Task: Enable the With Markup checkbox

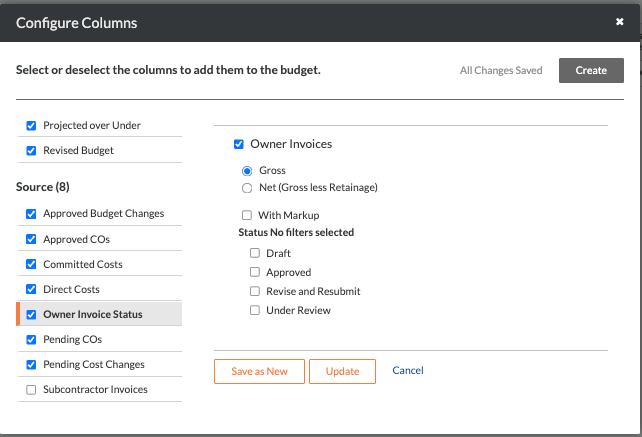Action: [247, 215]
